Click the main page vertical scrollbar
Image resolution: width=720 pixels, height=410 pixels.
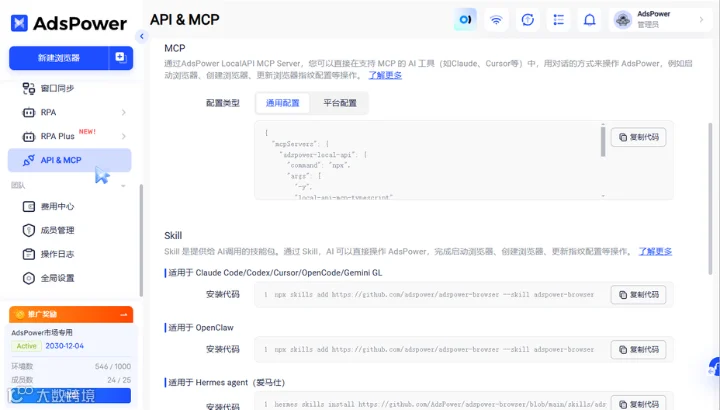[711, 199]
